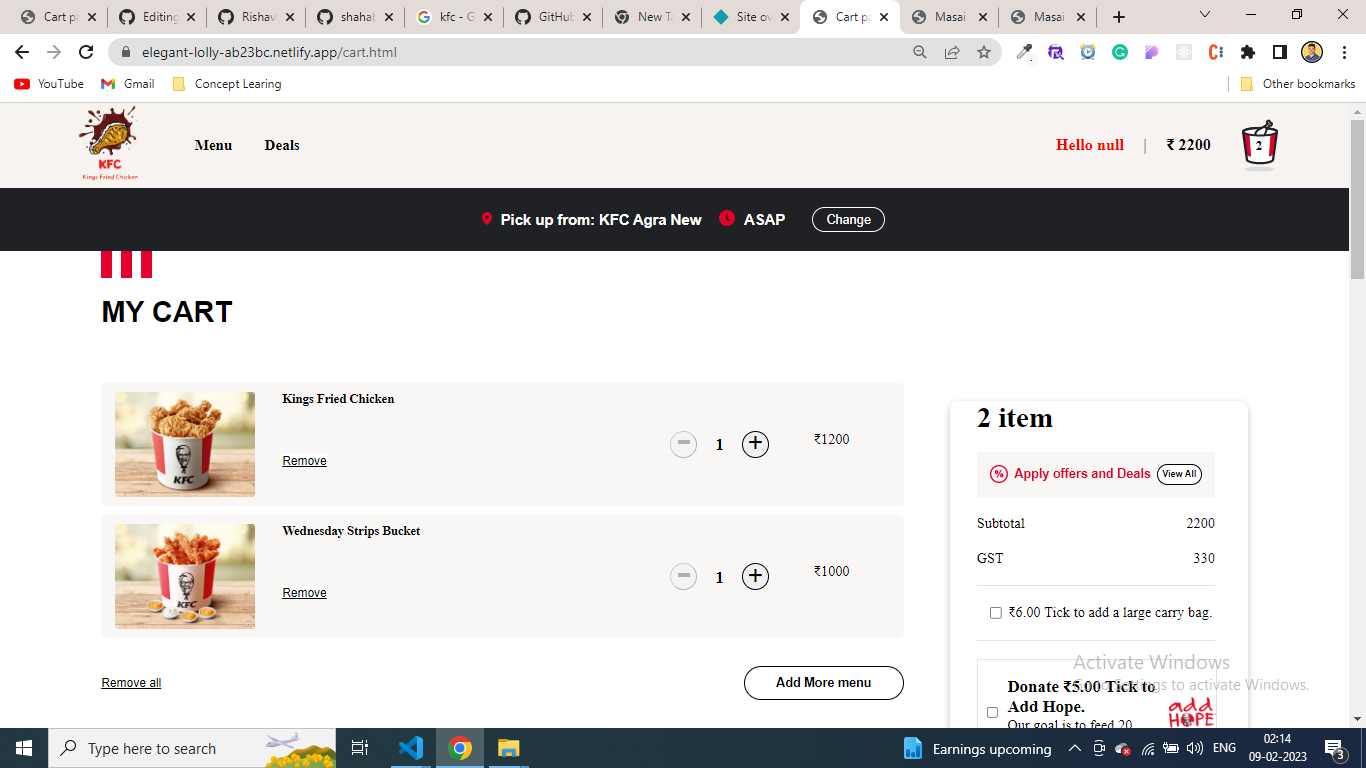This screenshot has height=768, width=1366.
Task: Open the Menu navigation item
Action: [213, 145]
